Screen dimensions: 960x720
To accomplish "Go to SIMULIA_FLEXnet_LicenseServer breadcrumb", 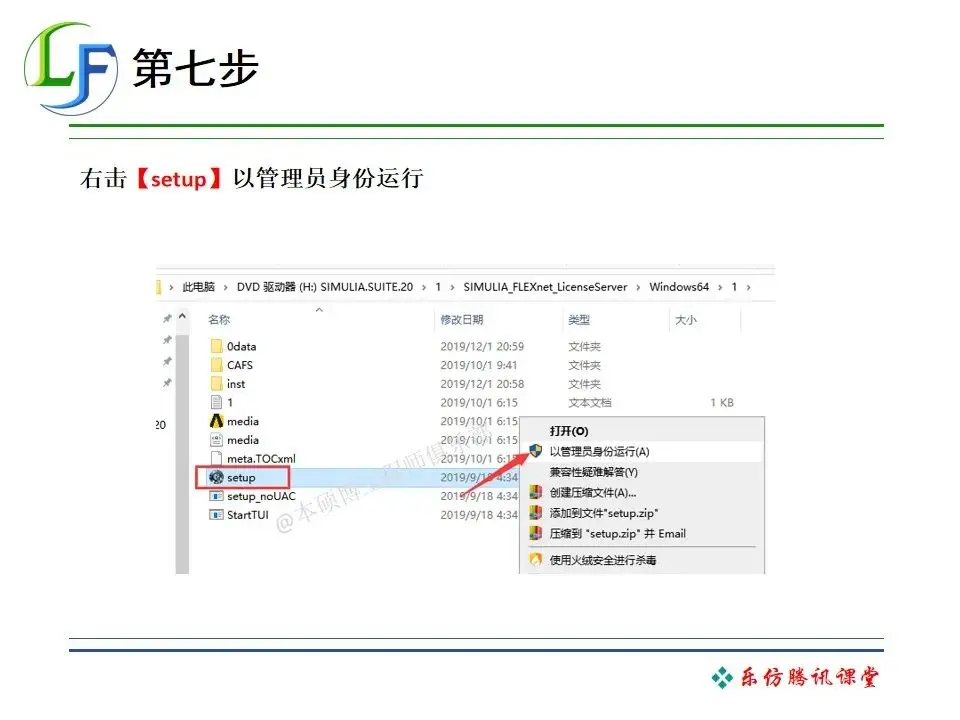I will 545,287.
